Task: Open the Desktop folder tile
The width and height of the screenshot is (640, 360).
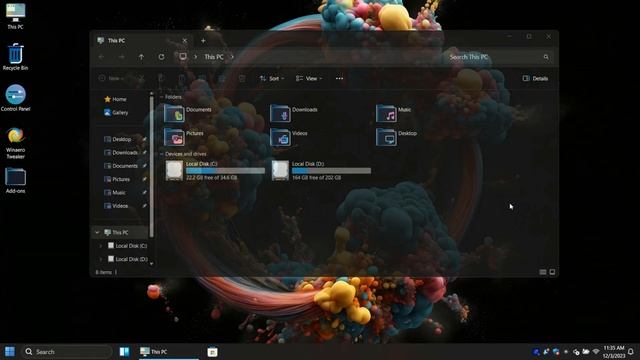Action: tap(396, 137)
